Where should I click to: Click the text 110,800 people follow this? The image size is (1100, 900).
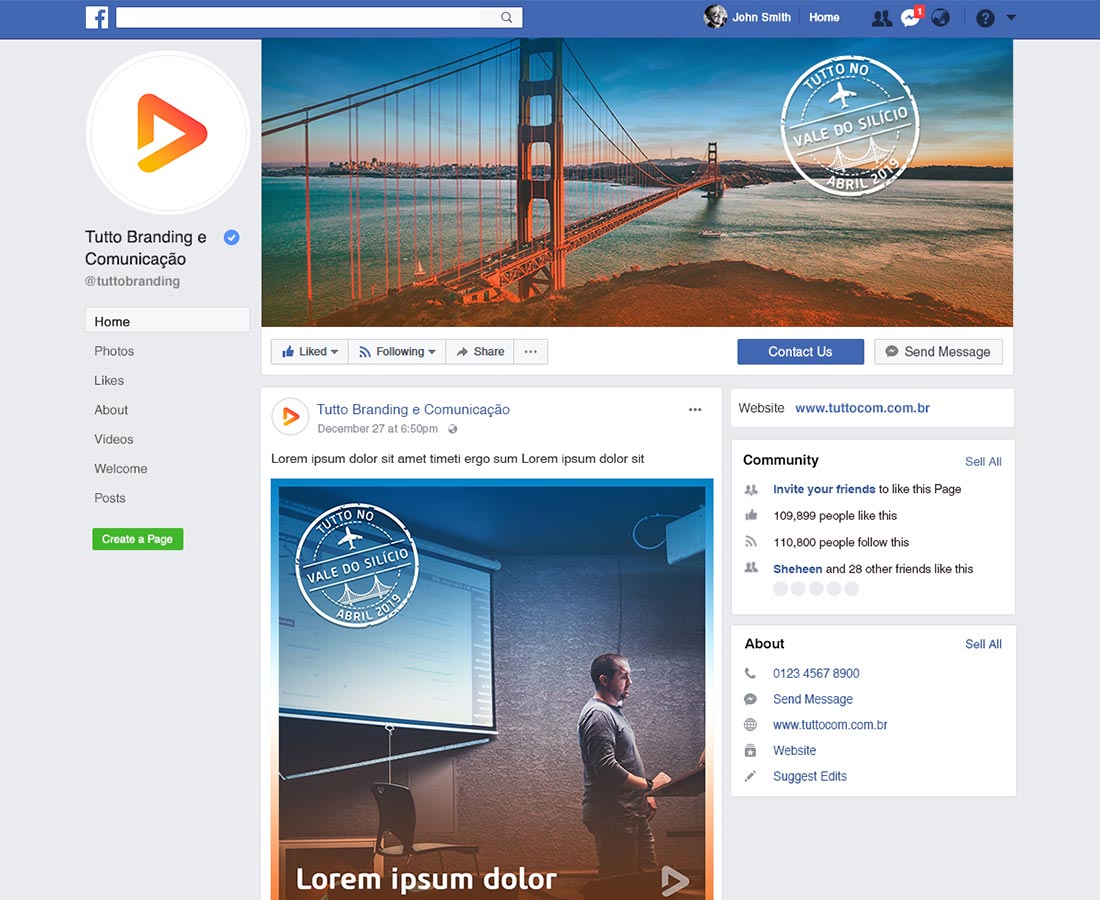841,542
